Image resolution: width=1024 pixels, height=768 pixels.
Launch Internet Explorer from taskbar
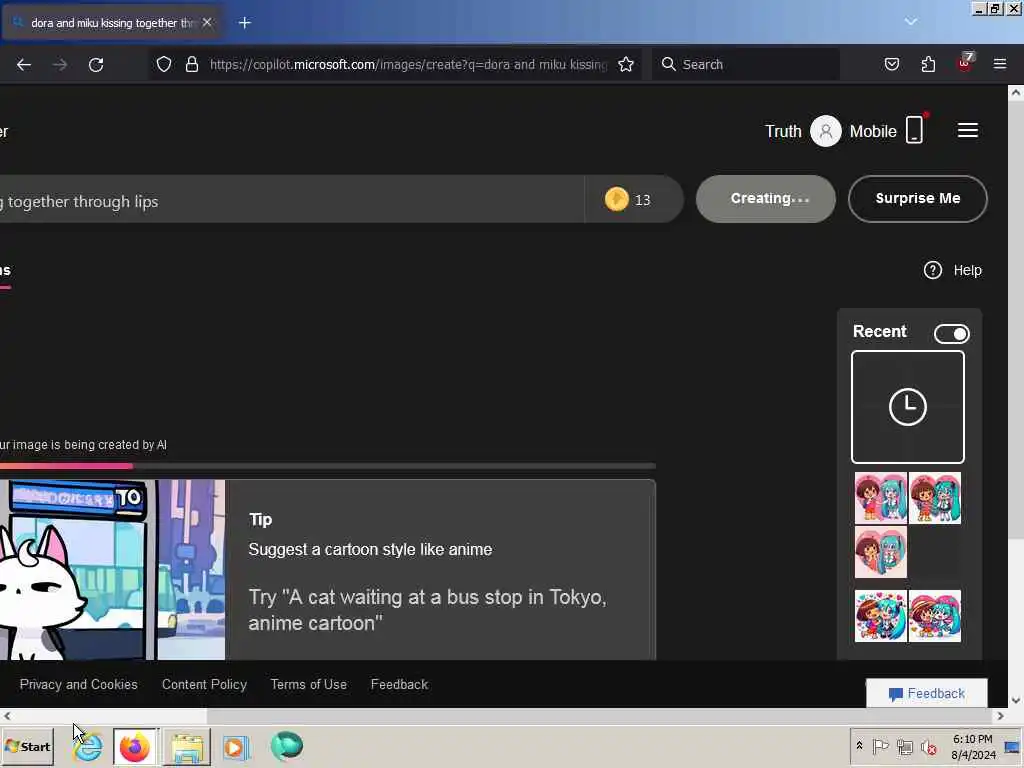coord(88,746)
